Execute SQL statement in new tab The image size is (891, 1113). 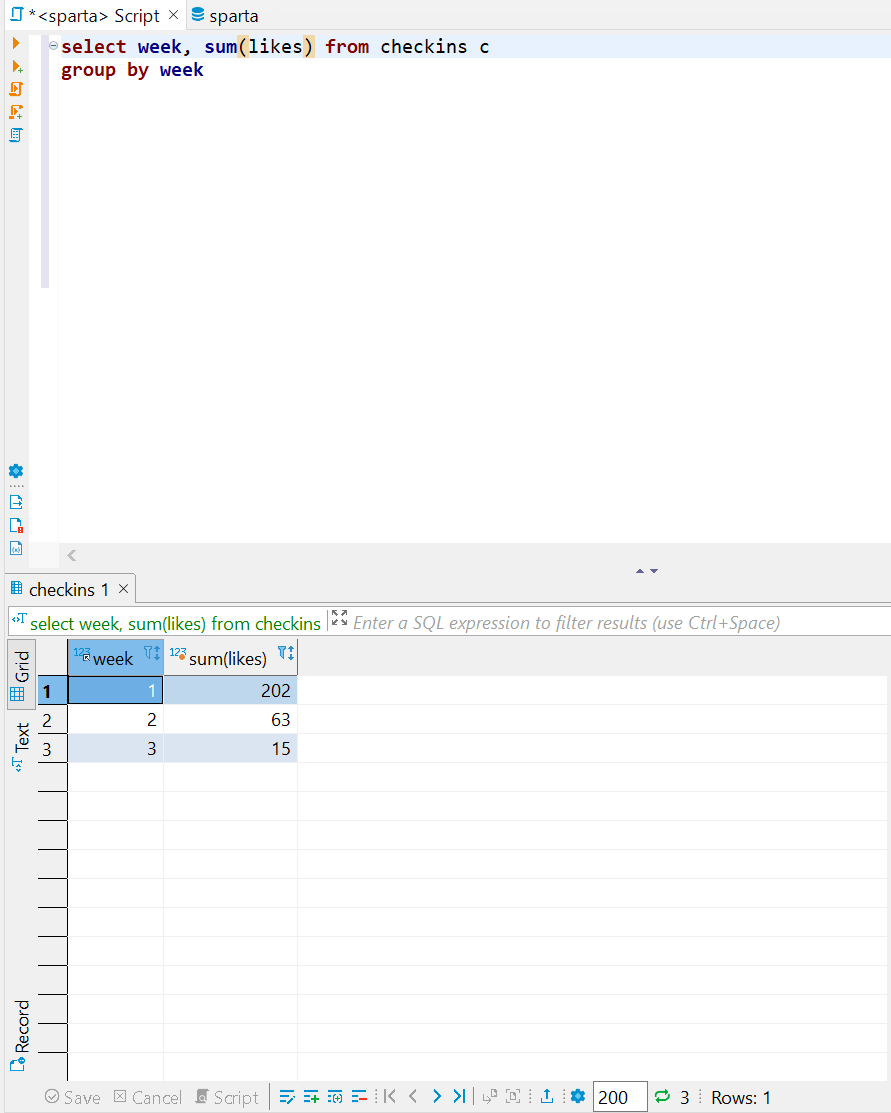coord(17,67)
